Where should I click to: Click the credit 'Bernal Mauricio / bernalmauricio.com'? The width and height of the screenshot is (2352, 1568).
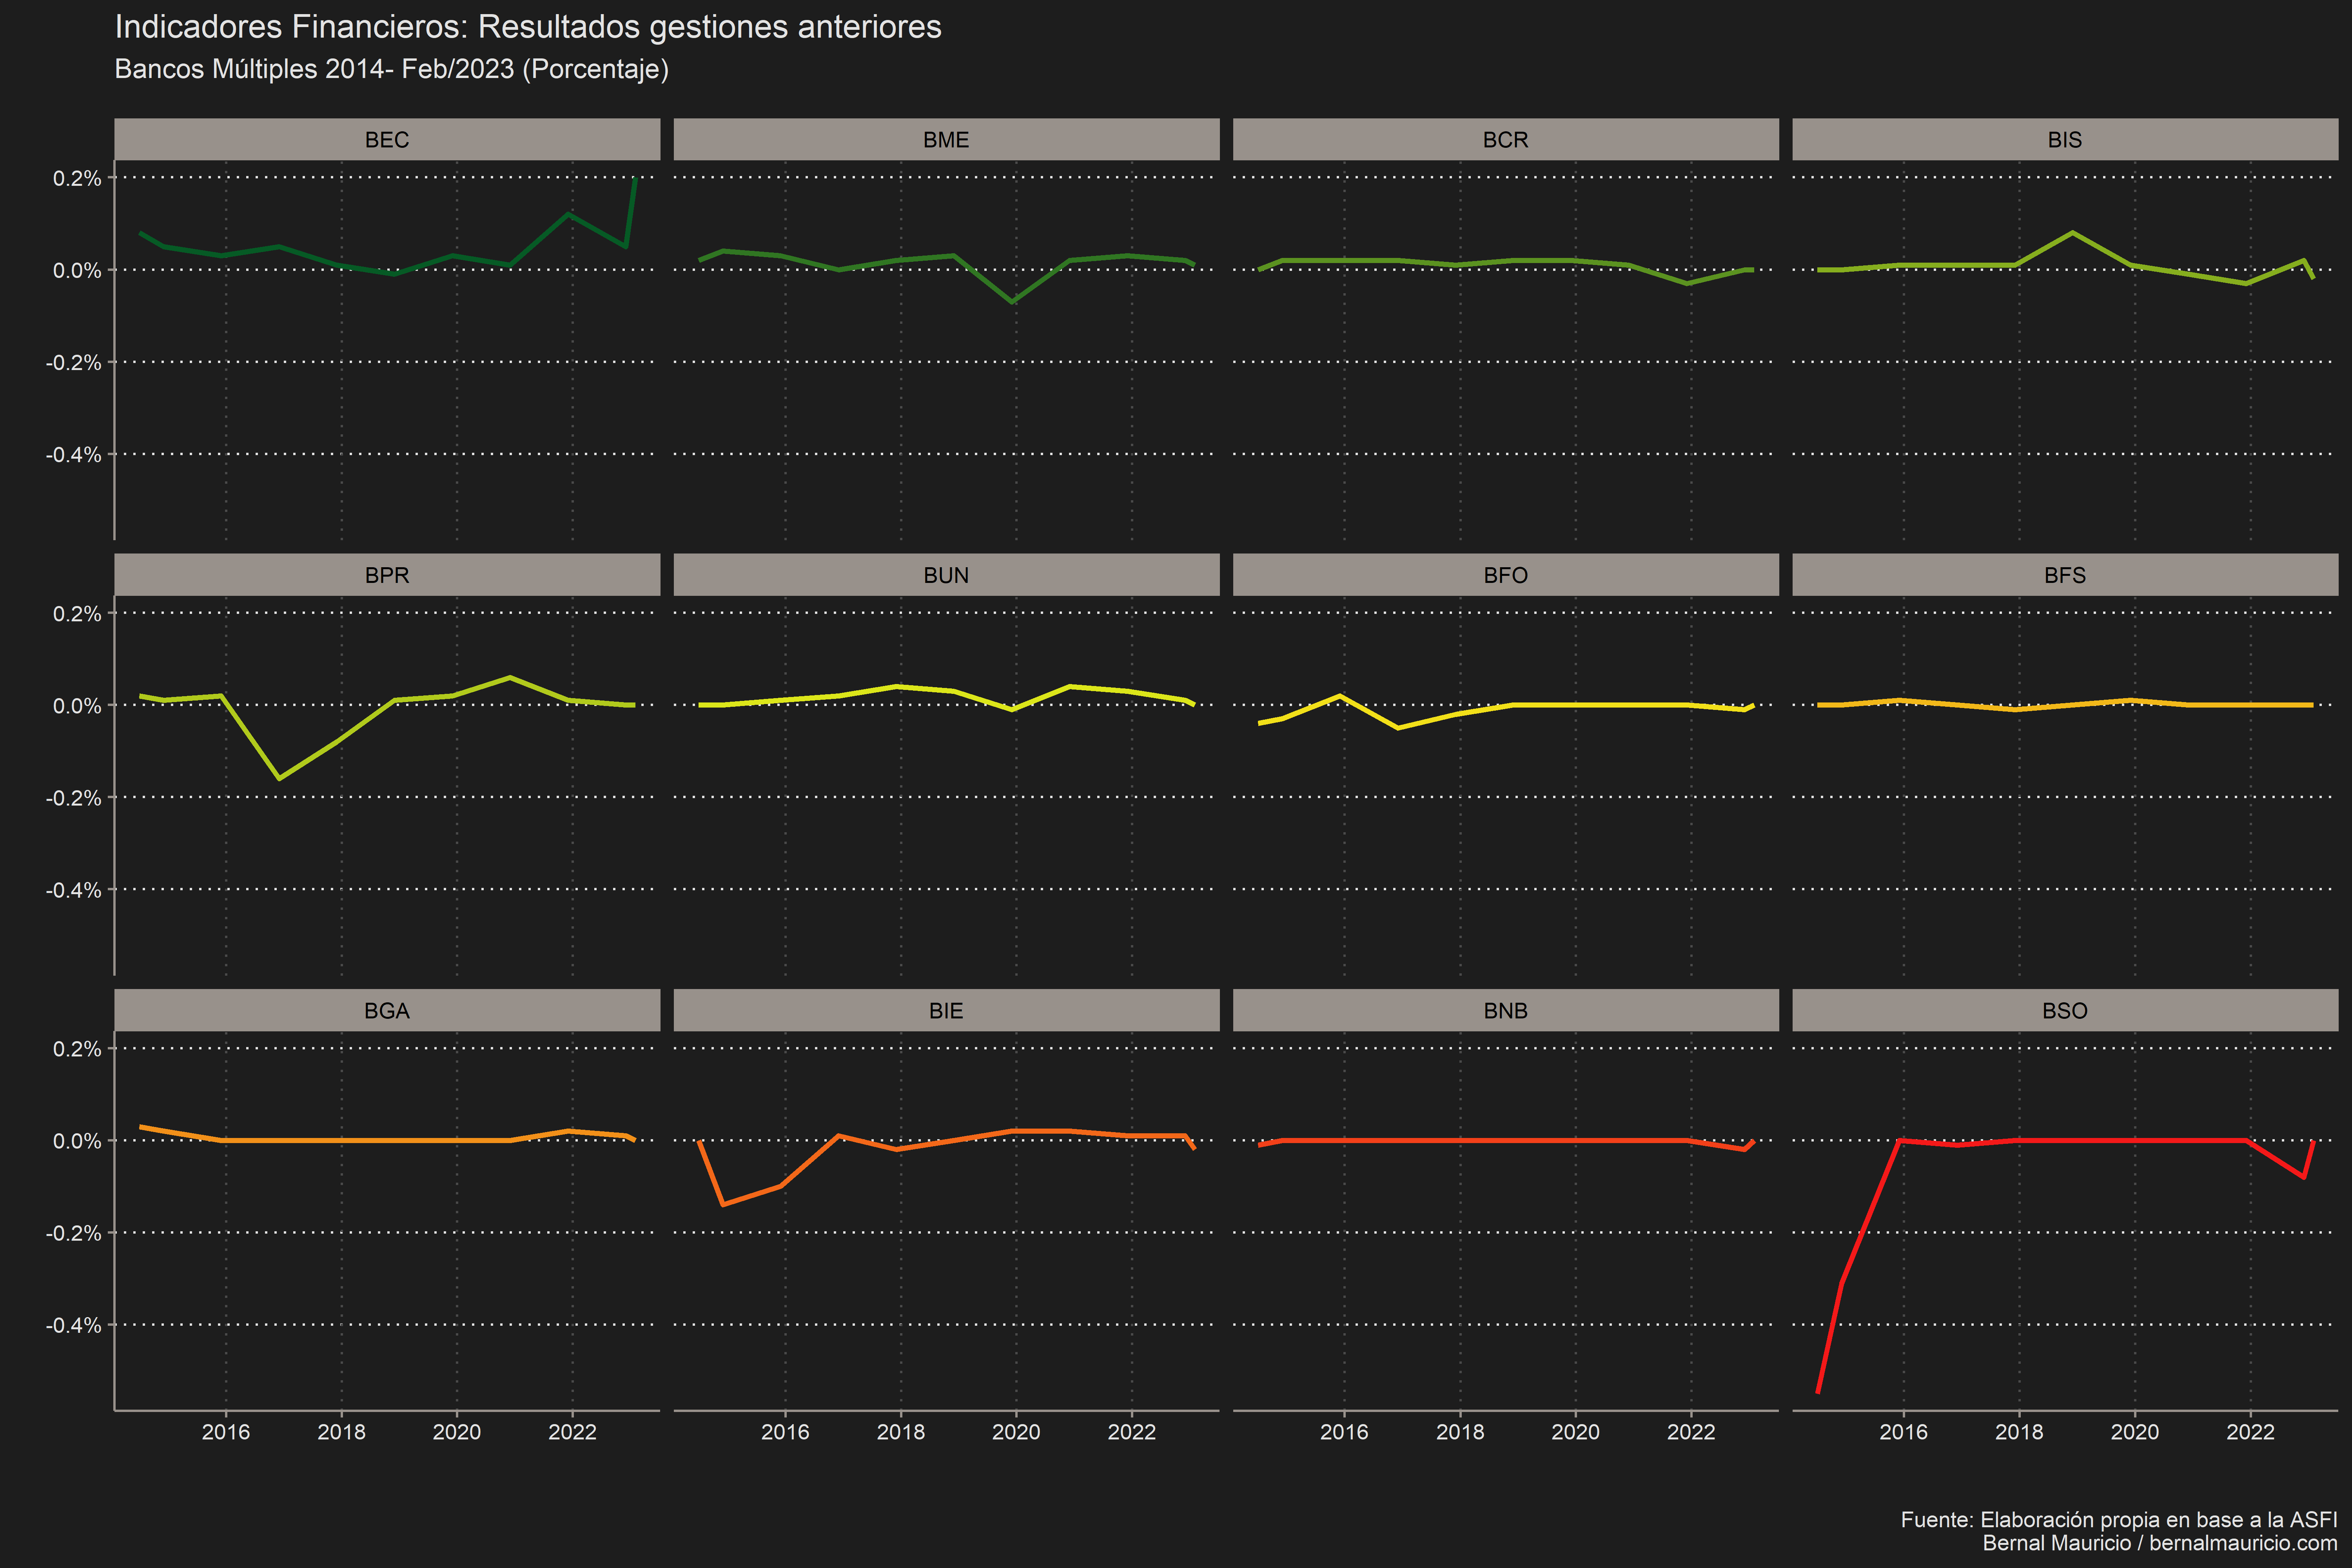pos(2160,1543)
